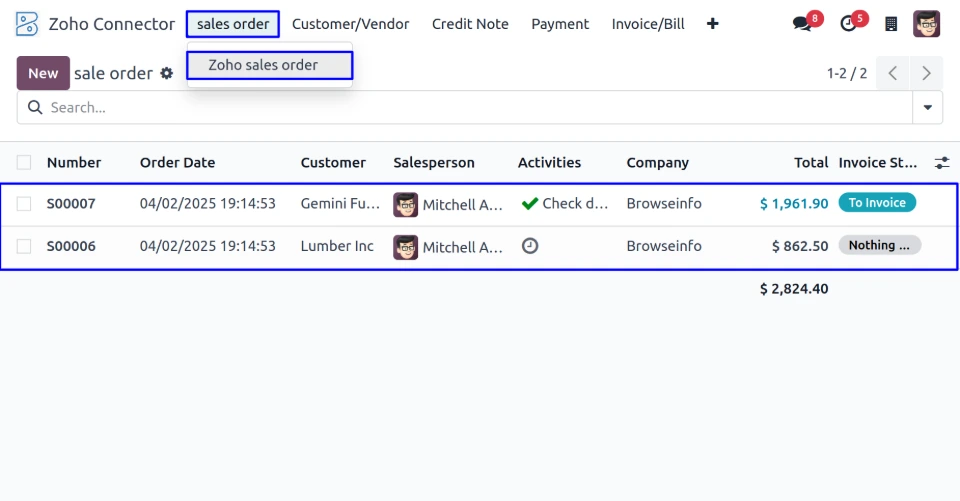Open the messages chat icon with 8 badge
This screenshot has height=501, width=960.
[802, 24]
